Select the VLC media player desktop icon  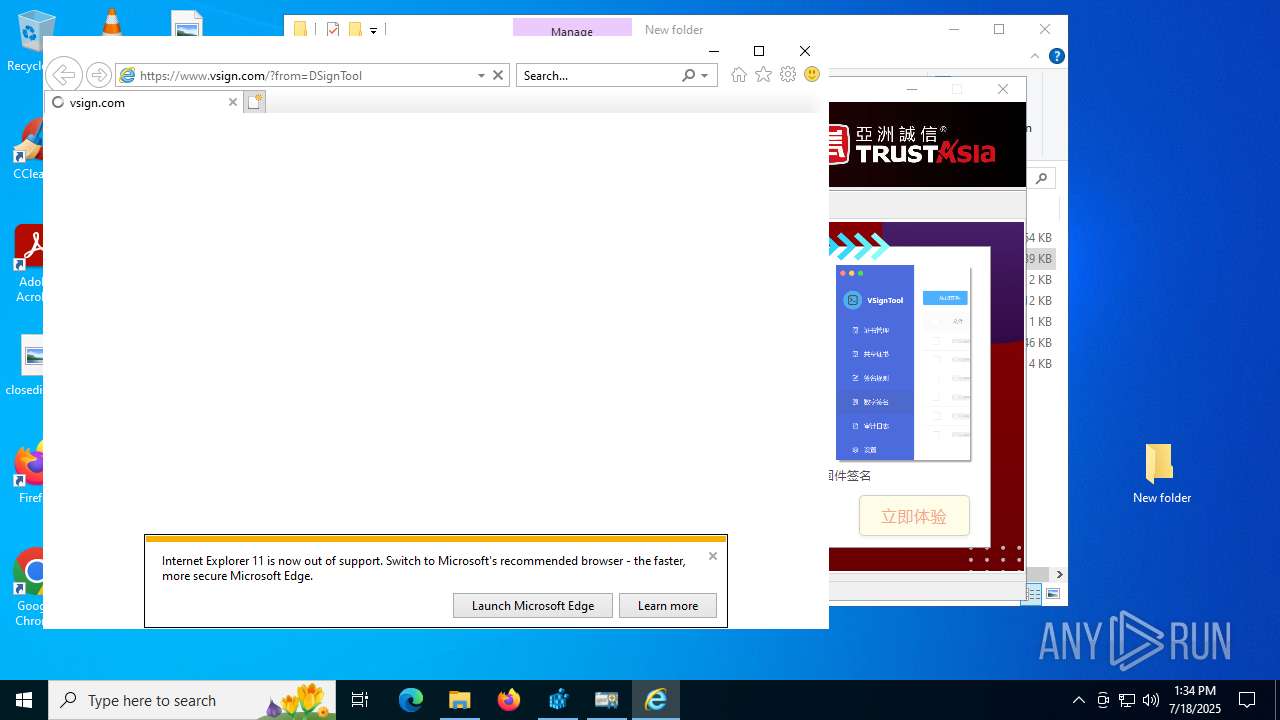click(111, 21)
